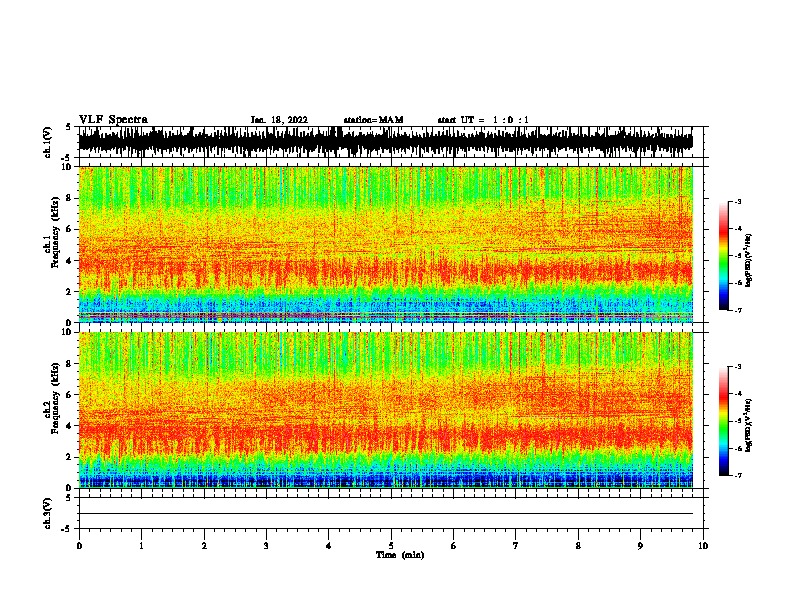Click the ch.1 color bar label "-7"
The height and width of the screenshot is (612, 792).
point(737,310)
